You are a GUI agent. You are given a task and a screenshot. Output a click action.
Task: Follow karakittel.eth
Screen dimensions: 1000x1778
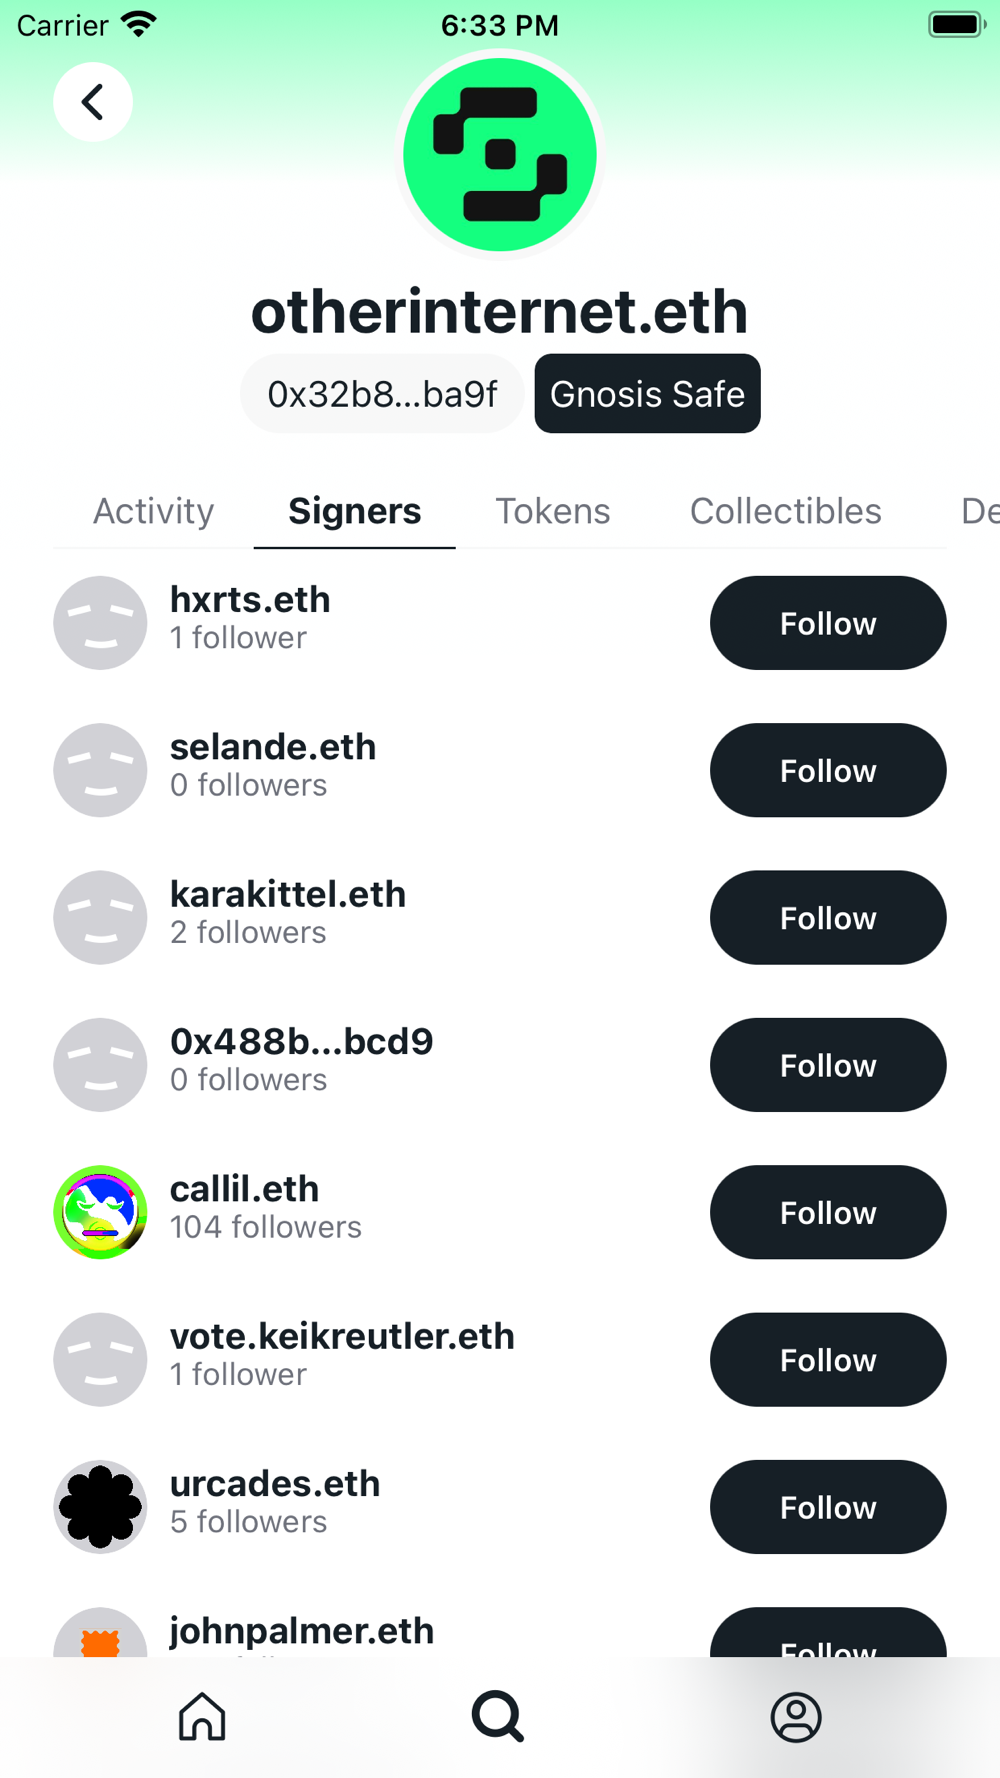pos(828,918)
